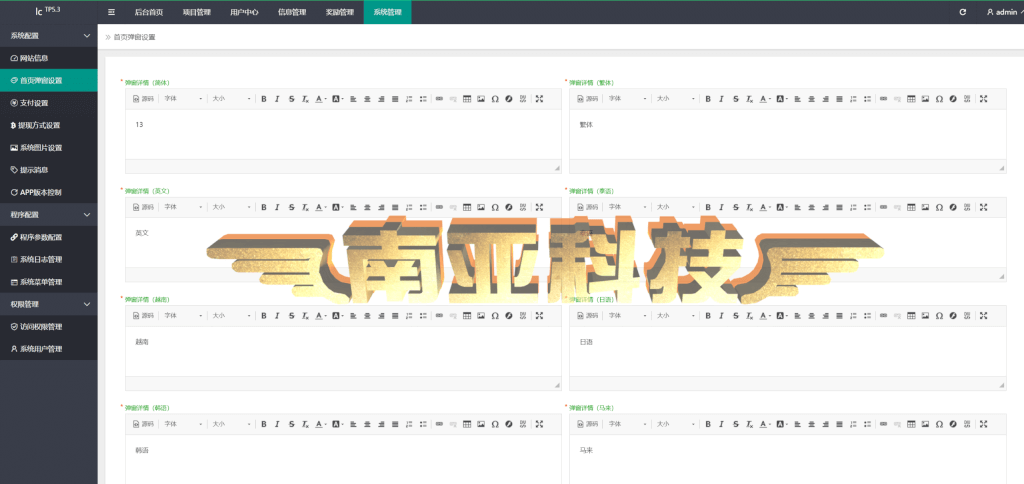This screenshot has width=1024, height=484.
Task: Open 系统图片设置 in the sidebar
Action: (49, 148)
